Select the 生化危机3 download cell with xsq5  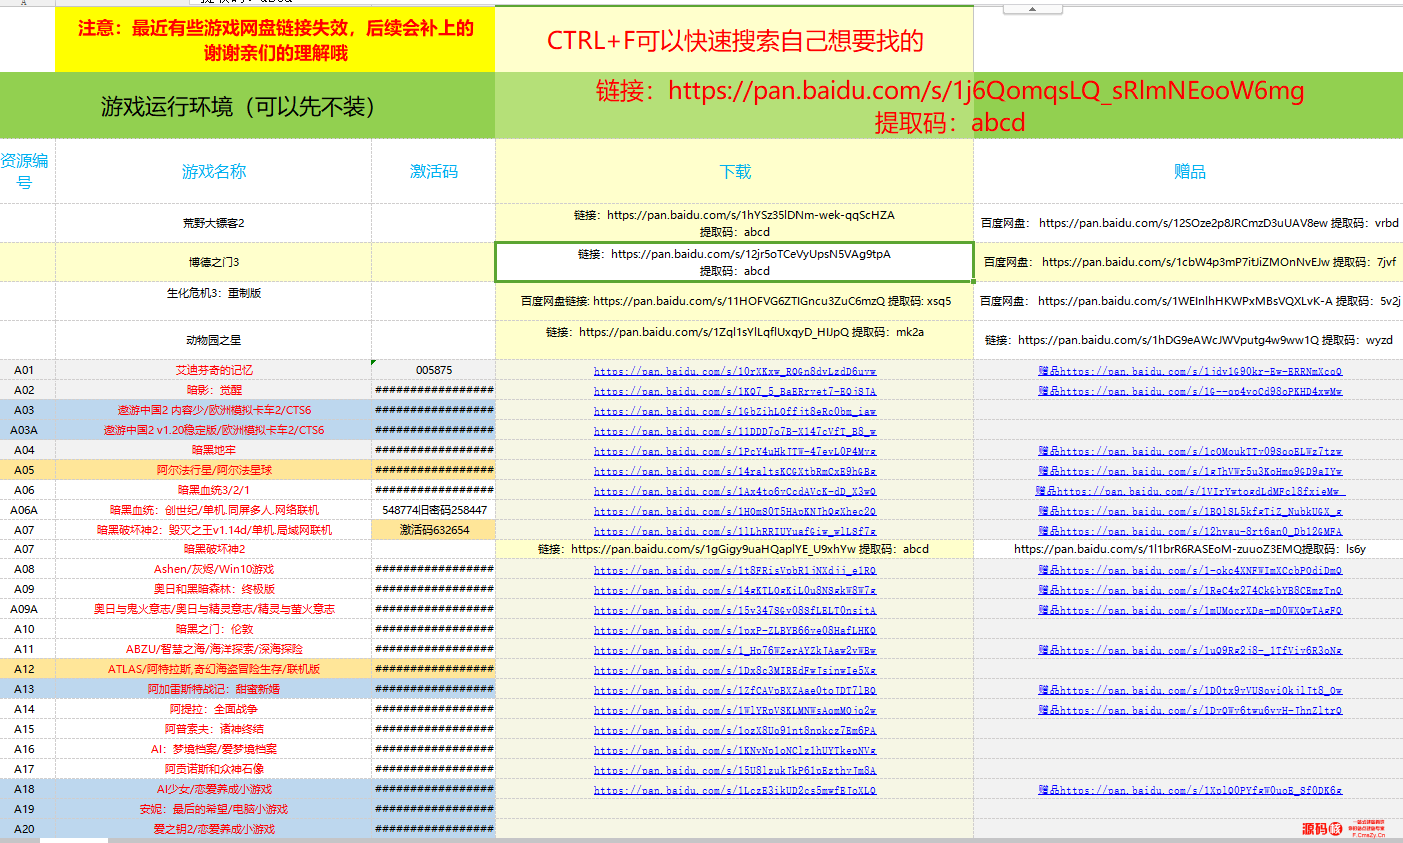735,301
